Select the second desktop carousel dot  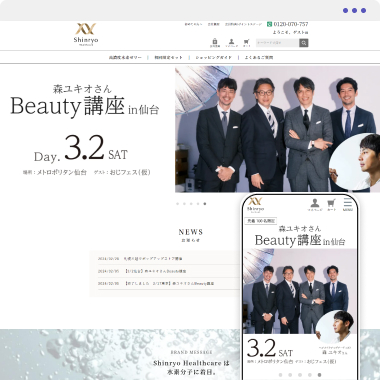[184, 204]
